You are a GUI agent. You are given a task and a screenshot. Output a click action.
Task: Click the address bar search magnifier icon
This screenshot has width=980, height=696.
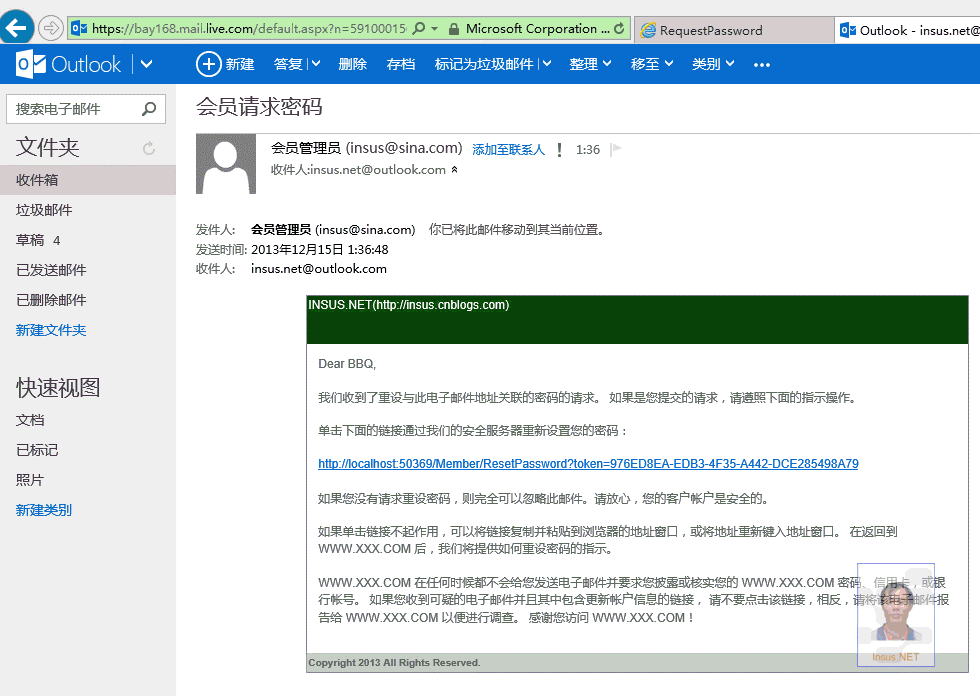tap(419, 29)
